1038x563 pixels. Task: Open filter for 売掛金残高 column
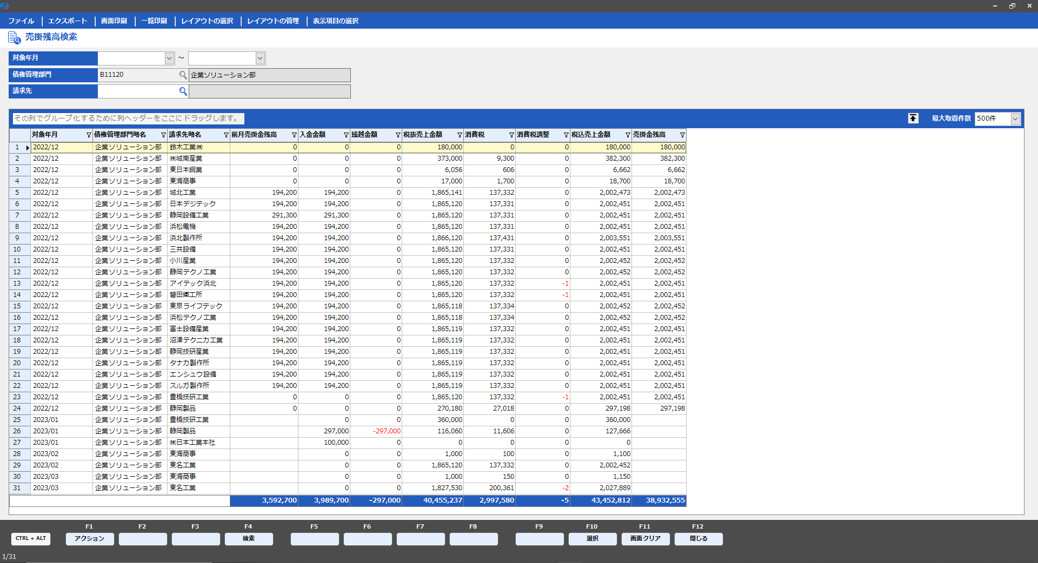(683, 135)
